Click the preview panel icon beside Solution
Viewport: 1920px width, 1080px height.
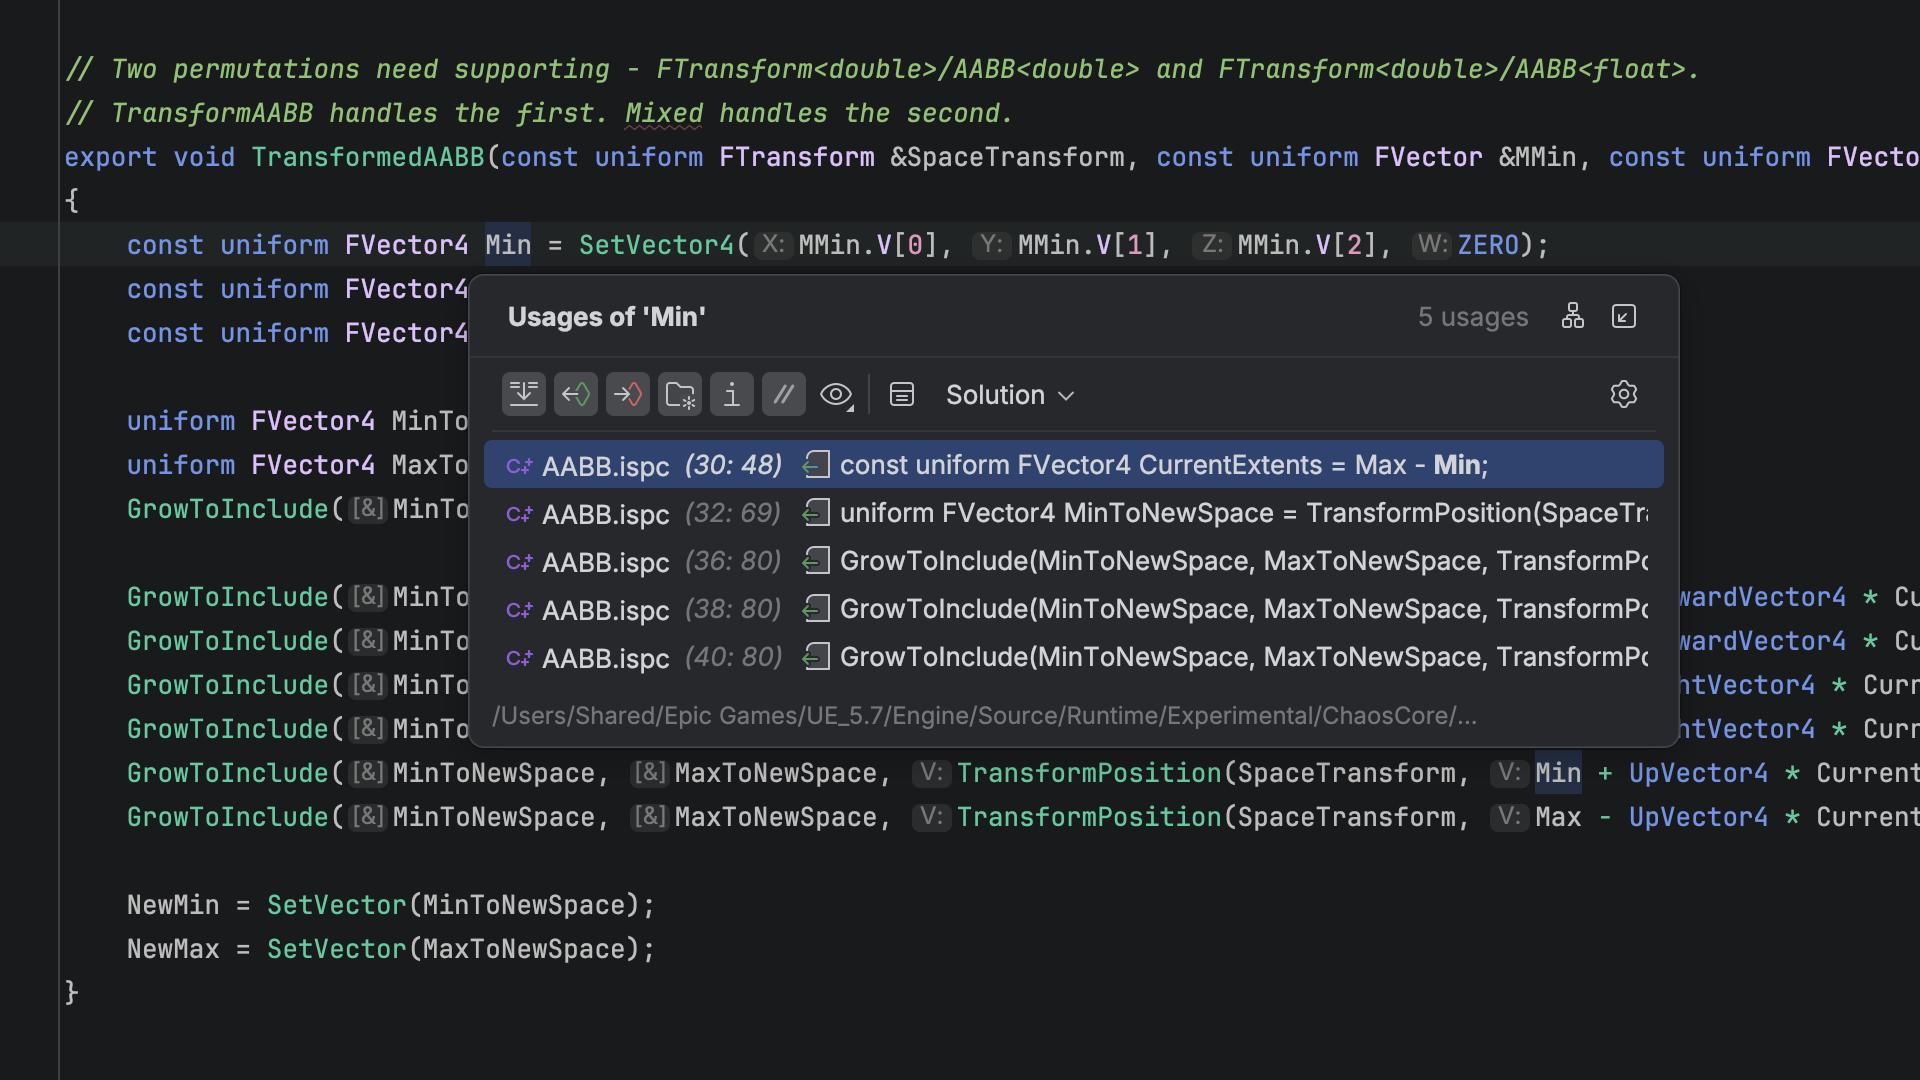tap(902, 395)
